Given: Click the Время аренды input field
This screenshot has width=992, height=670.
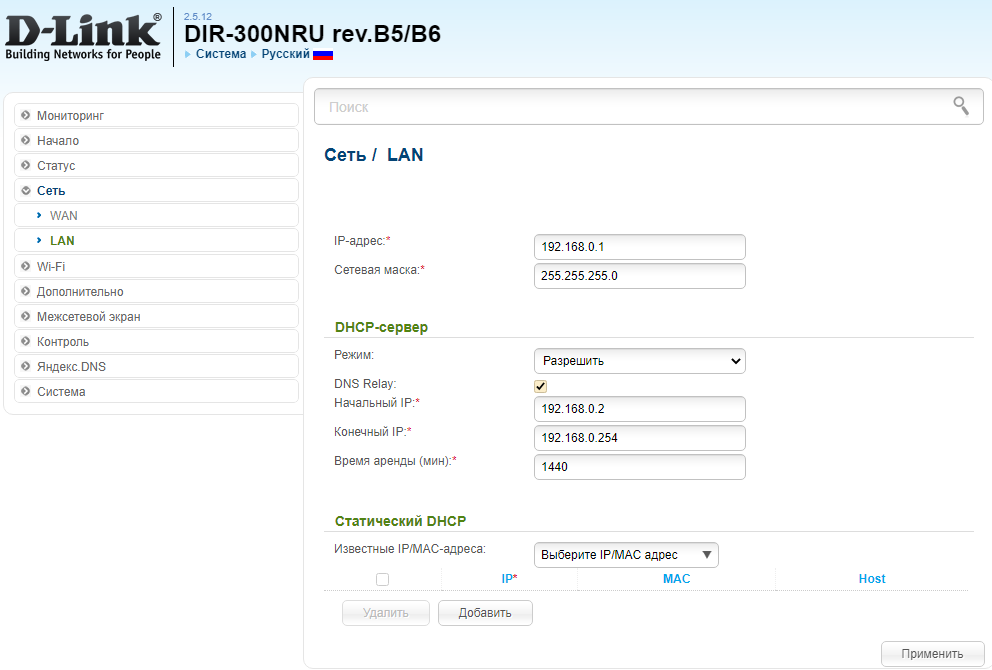Looking at the screenshot, I should (x=640, y=467).
